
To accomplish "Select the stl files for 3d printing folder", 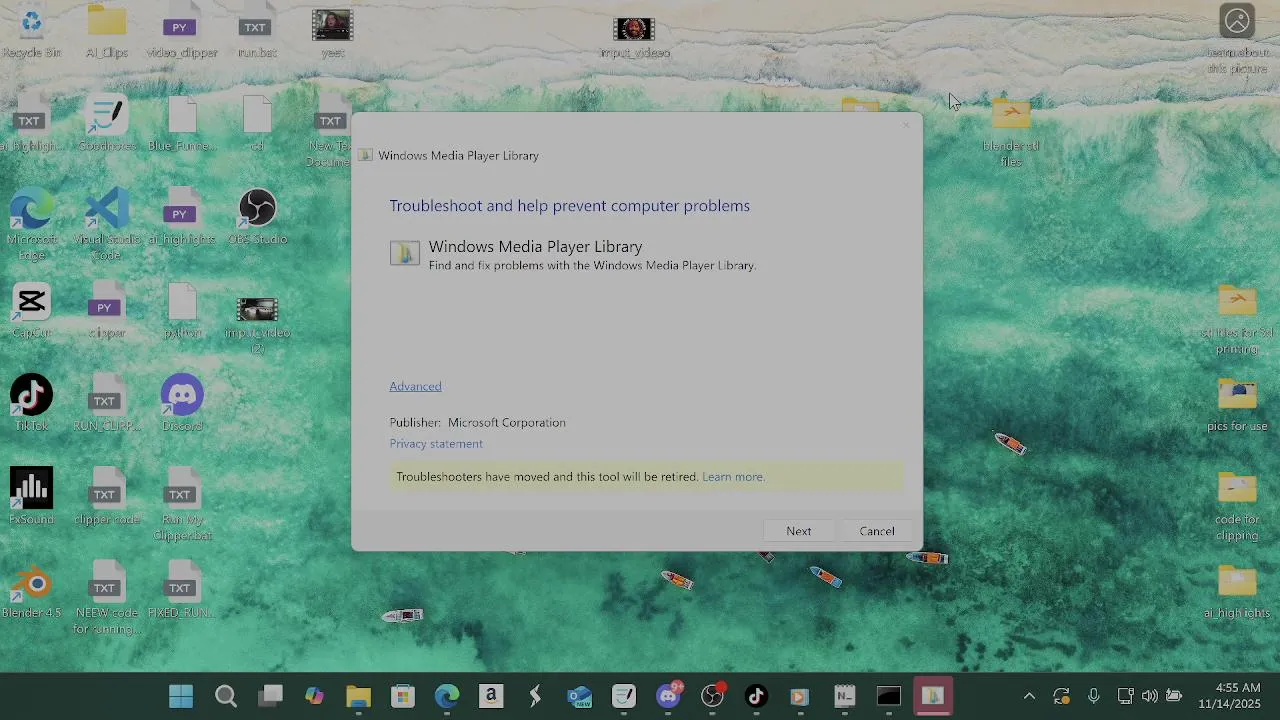I will [x=1237, y=320].
